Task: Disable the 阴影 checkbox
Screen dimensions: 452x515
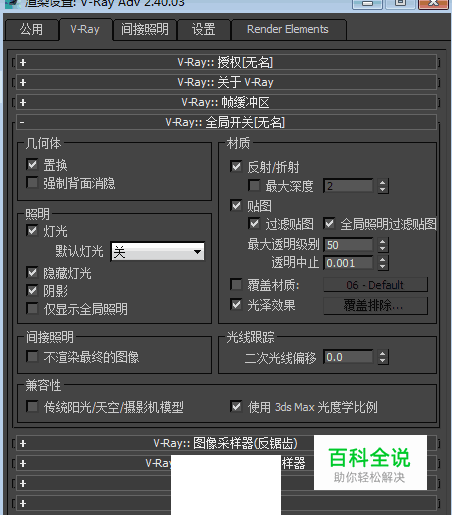Action: [32, 291]
